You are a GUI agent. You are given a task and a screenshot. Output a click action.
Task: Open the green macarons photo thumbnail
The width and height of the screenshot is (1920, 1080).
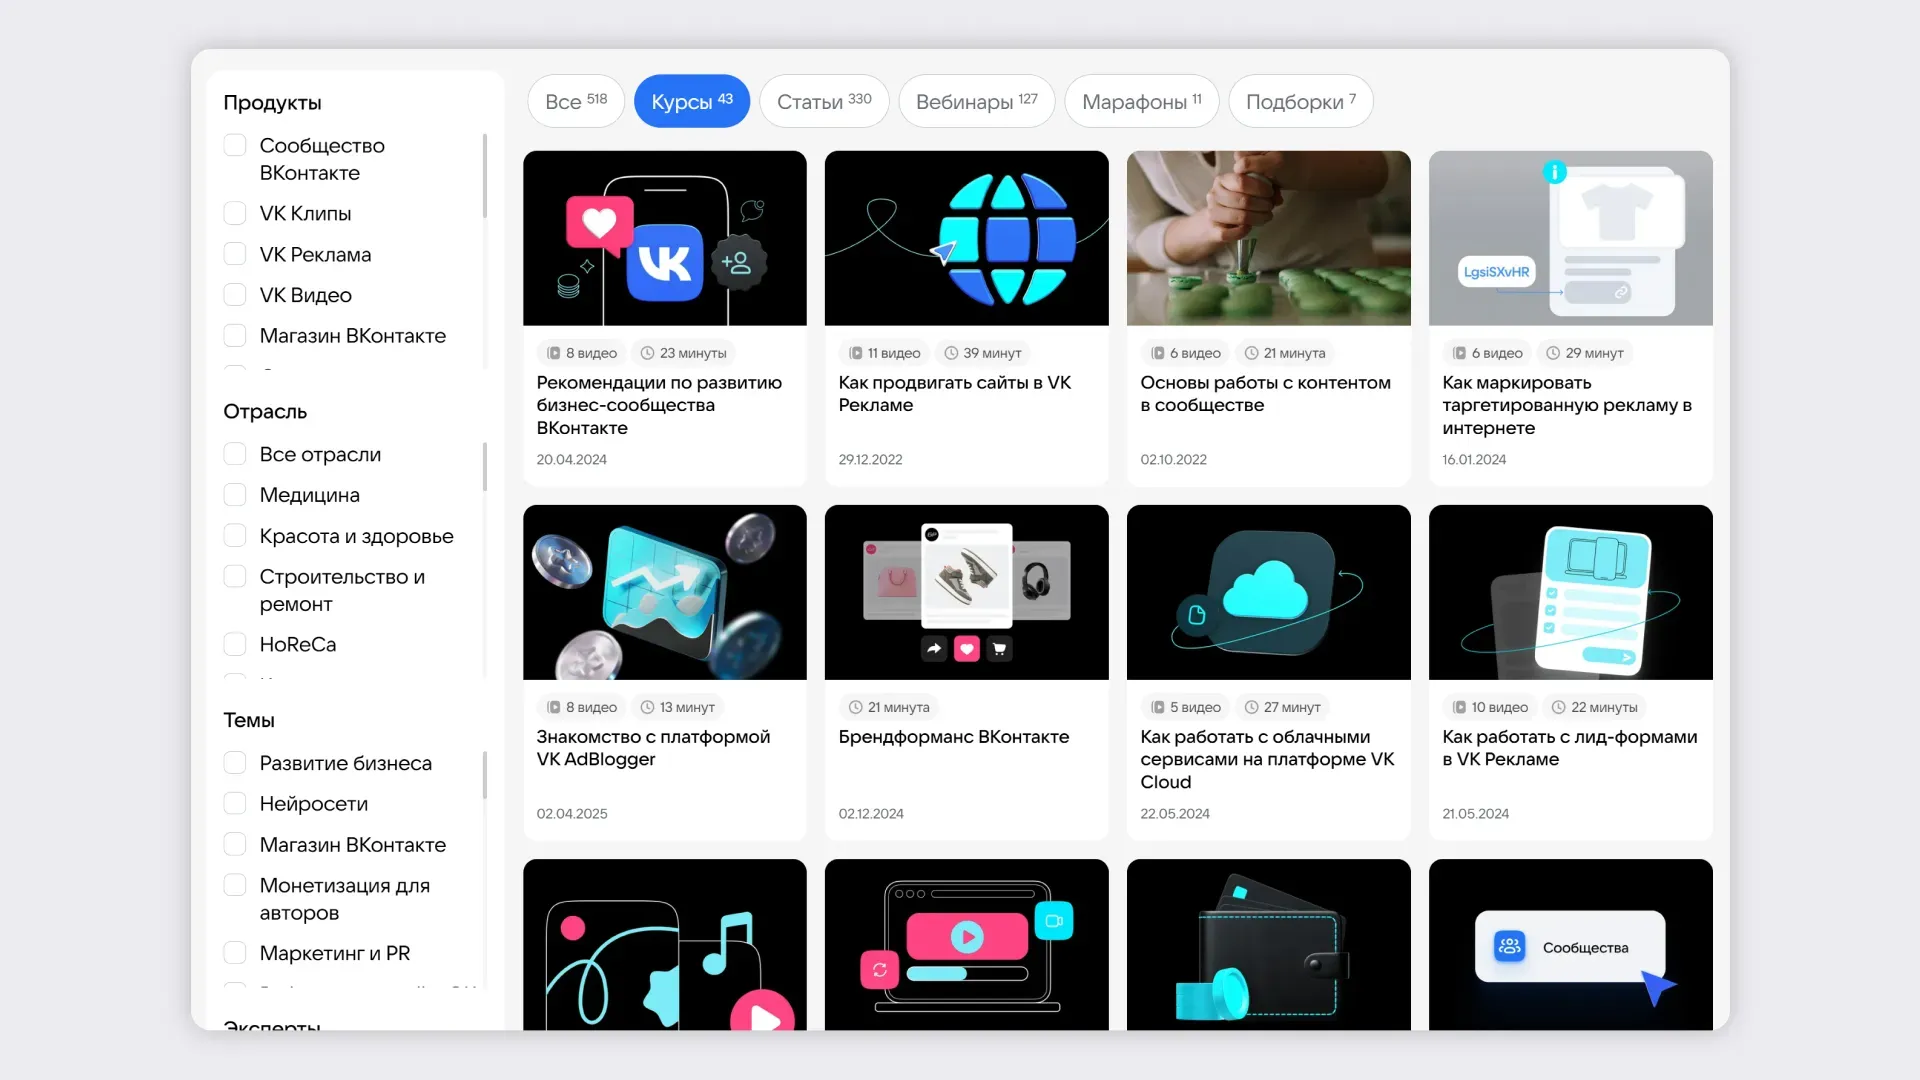point(1269,238)
